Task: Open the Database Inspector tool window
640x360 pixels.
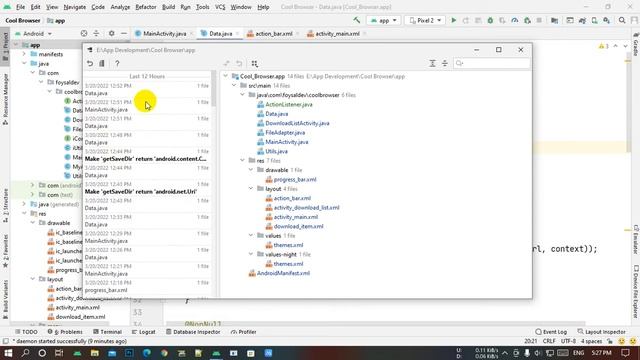Action: (193, 332)
